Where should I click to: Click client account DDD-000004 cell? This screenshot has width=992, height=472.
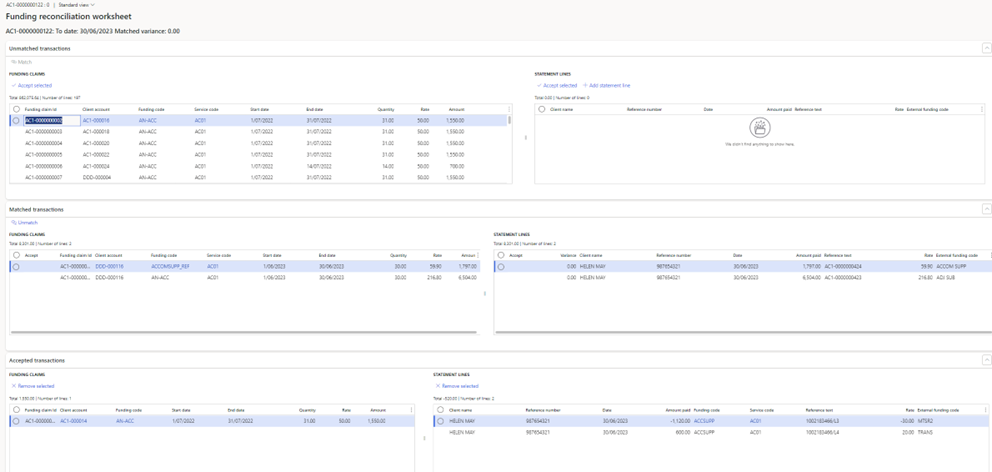(x=97, y=178)
